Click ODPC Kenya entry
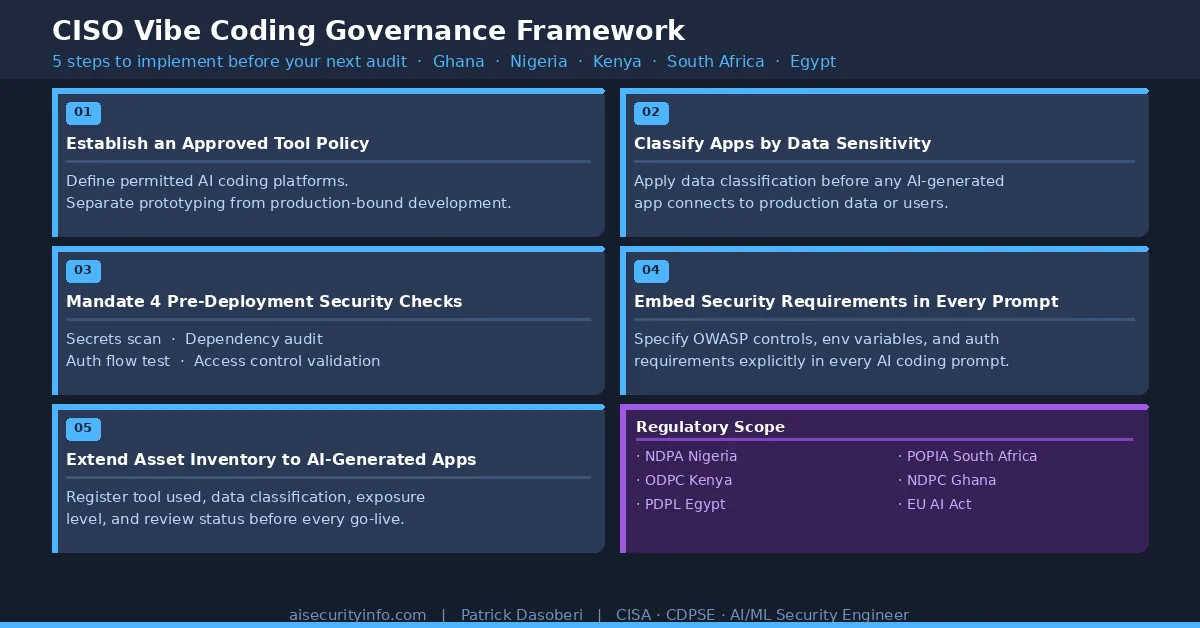 pyautogui.click(x=684, y=480)
